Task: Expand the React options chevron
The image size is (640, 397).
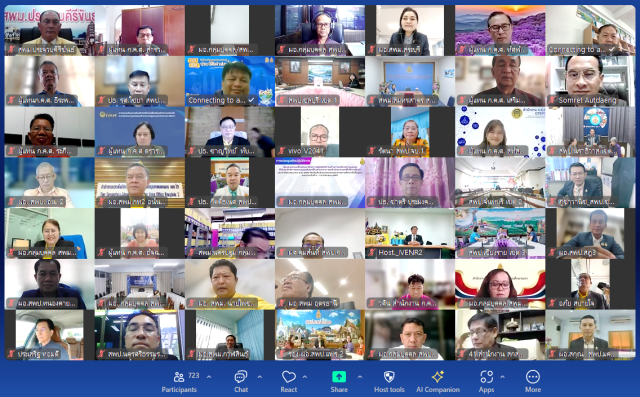Action: (305, 377)
